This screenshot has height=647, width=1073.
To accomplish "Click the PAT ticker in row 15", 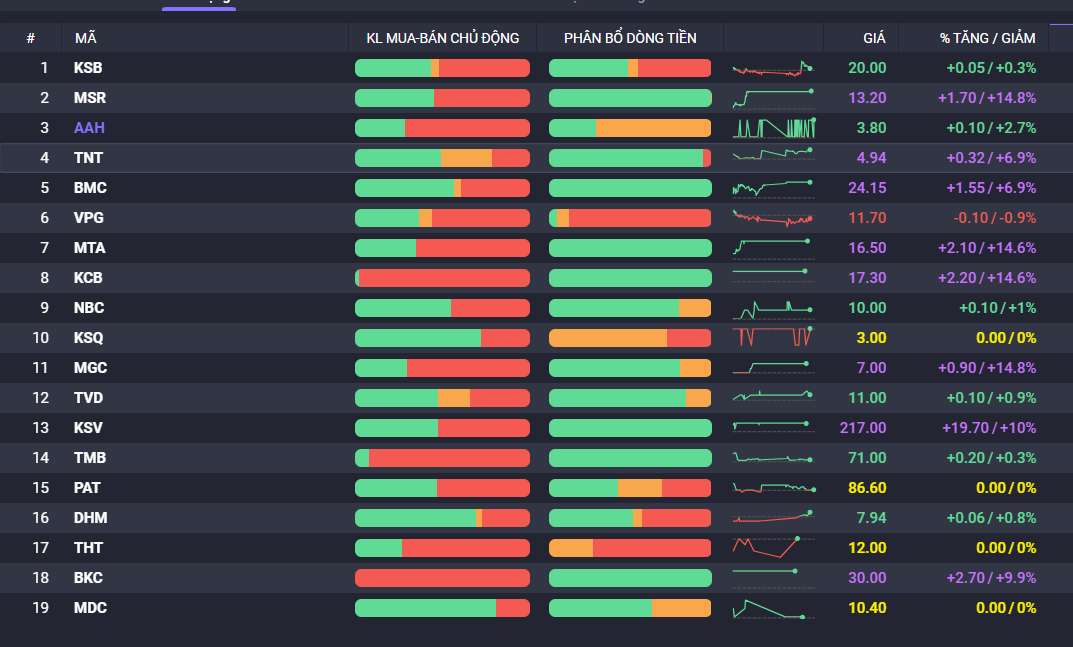I will 88,488.
